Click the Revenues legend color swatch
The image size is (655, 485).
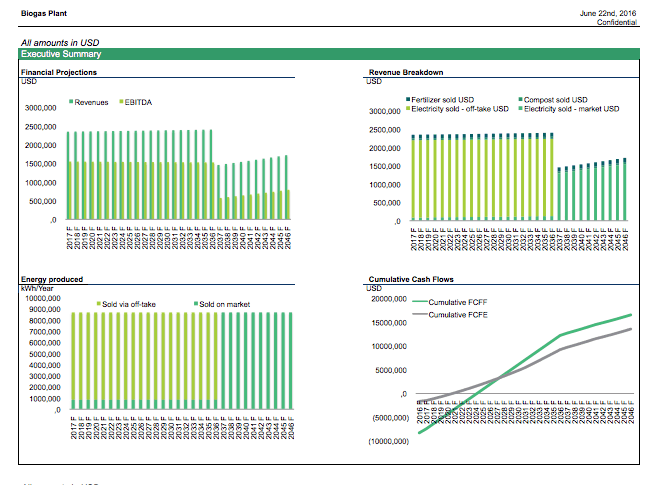click(x=71, y=102)
